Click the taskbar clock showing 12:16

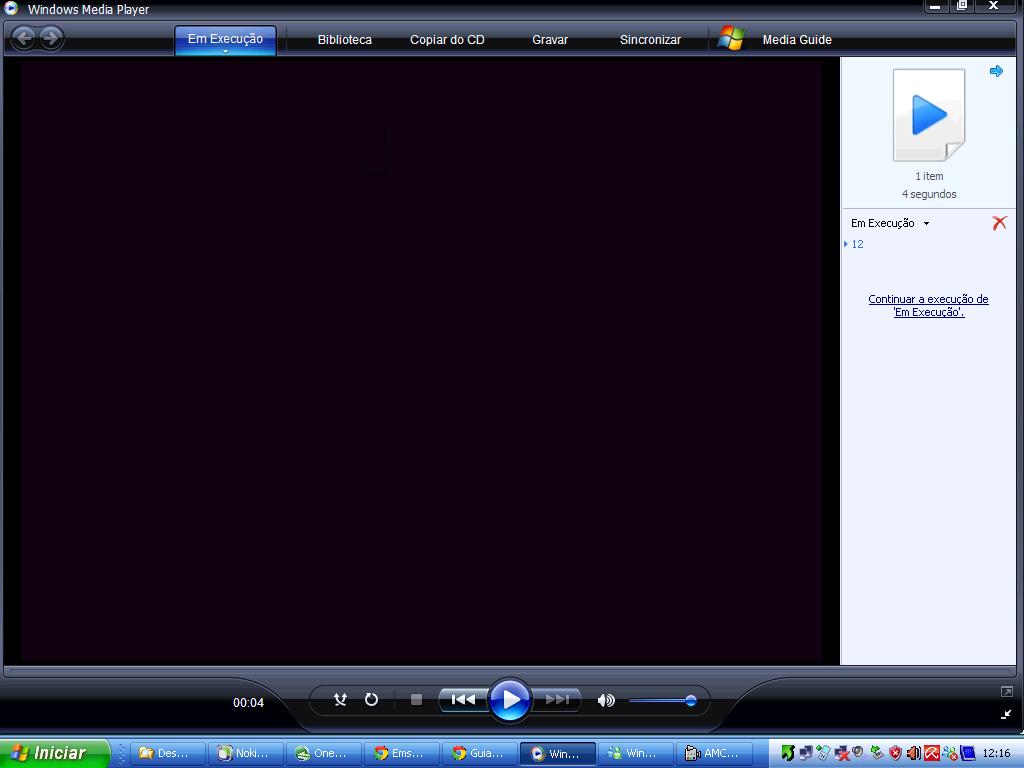[997, 753]
